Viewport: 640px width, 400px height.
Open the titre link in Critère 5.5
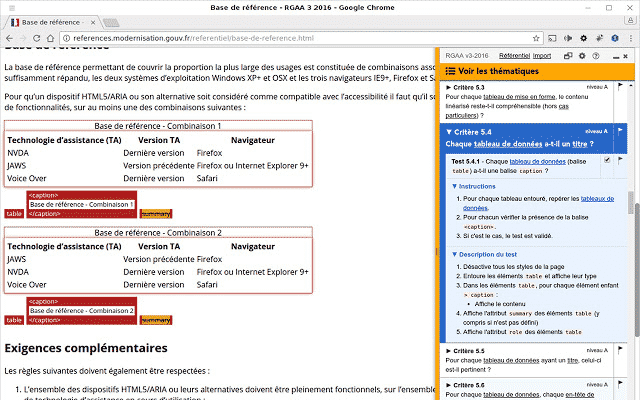click(x=572, y=360)
